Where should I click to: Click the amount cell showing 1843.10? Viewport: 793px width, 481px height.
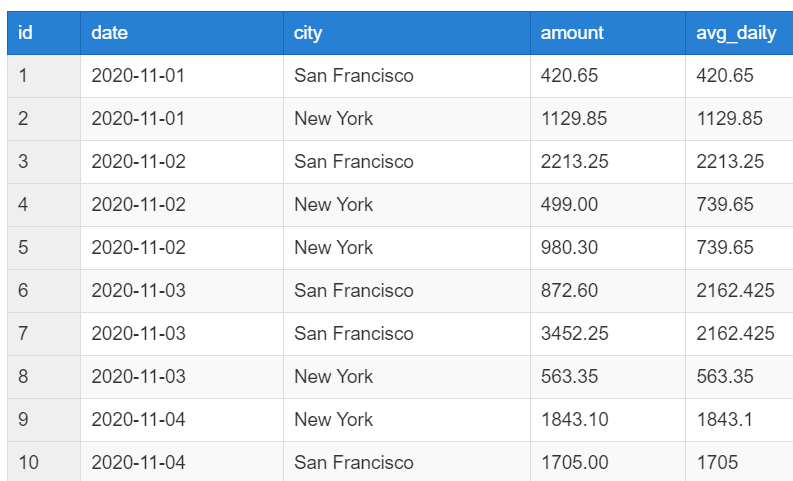[x=574, y=419]
